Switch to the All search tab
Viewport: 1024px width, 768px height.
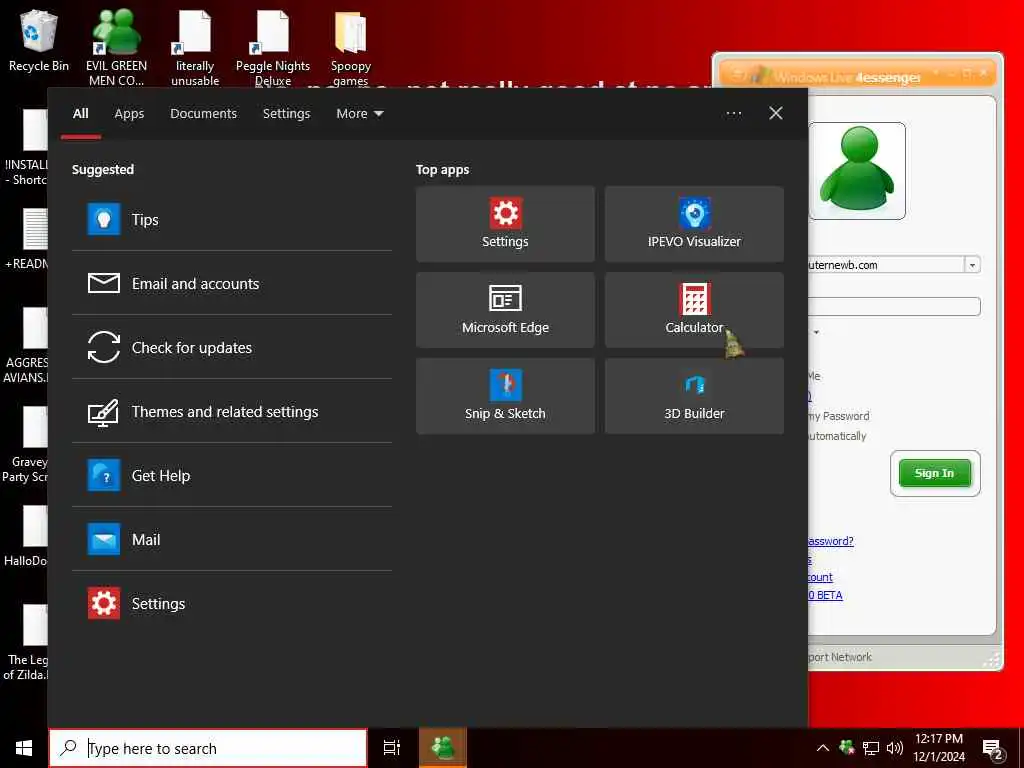coord(80,114)
